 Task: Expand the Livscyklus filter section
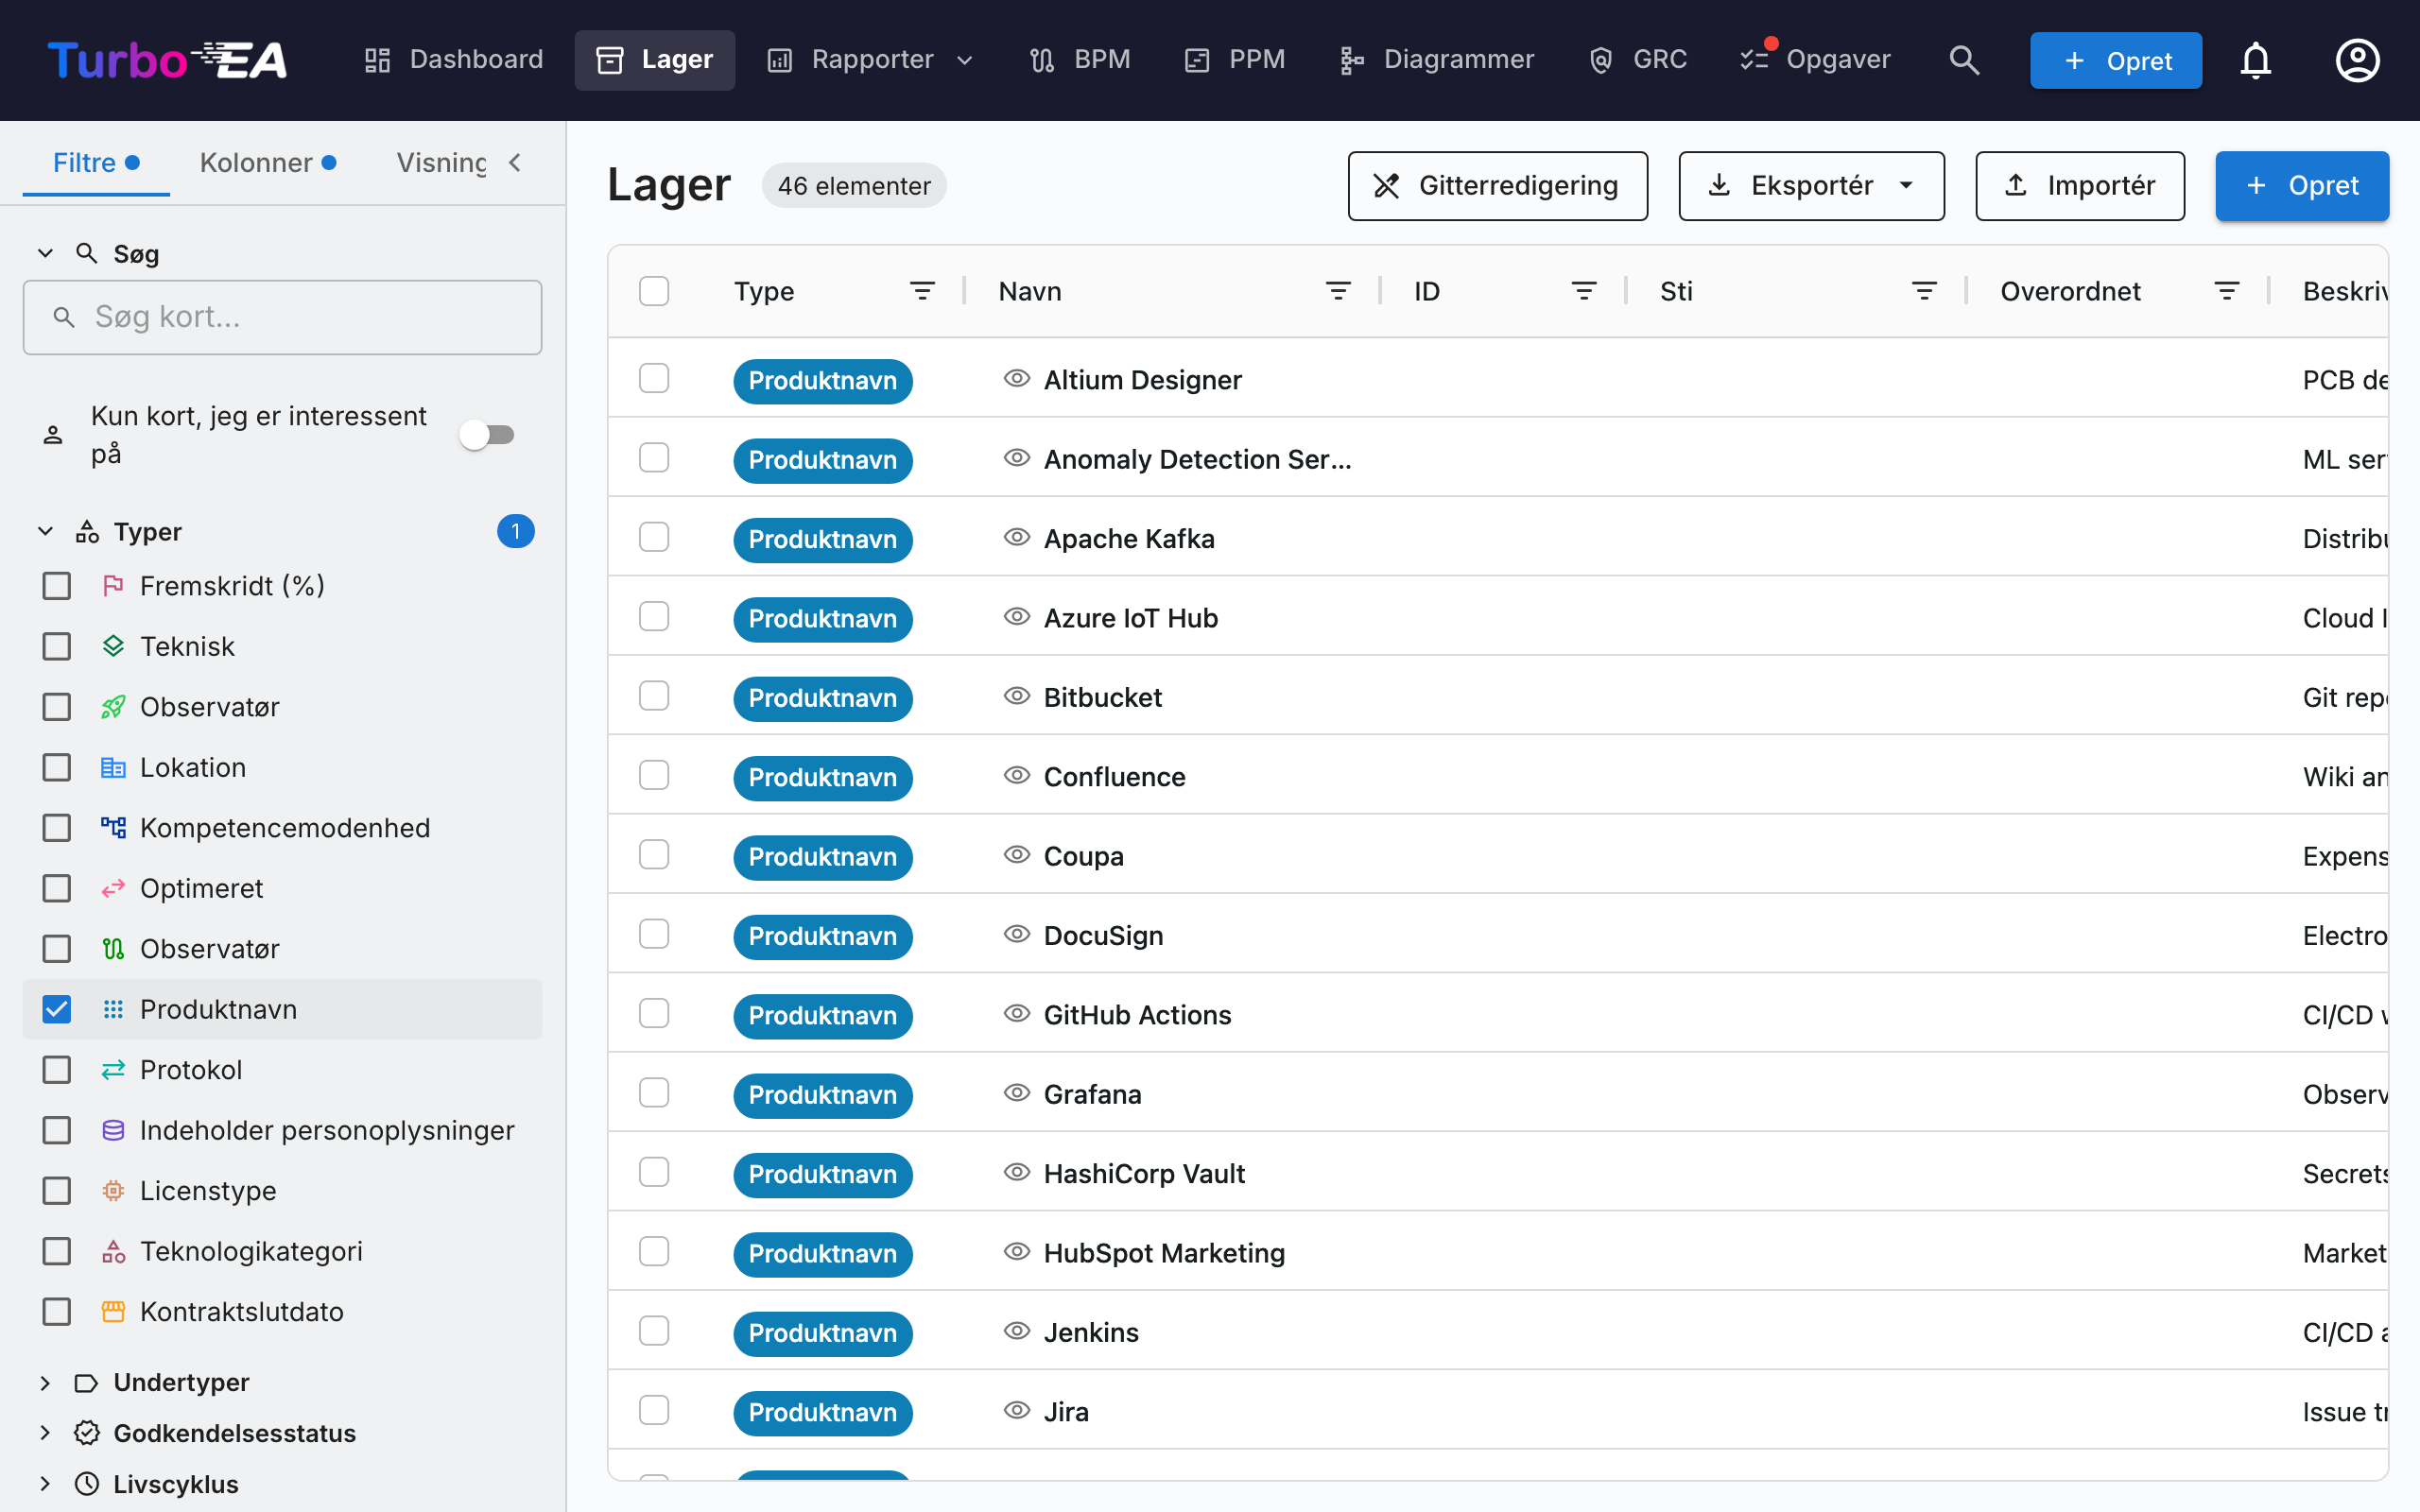[45, 1484]
